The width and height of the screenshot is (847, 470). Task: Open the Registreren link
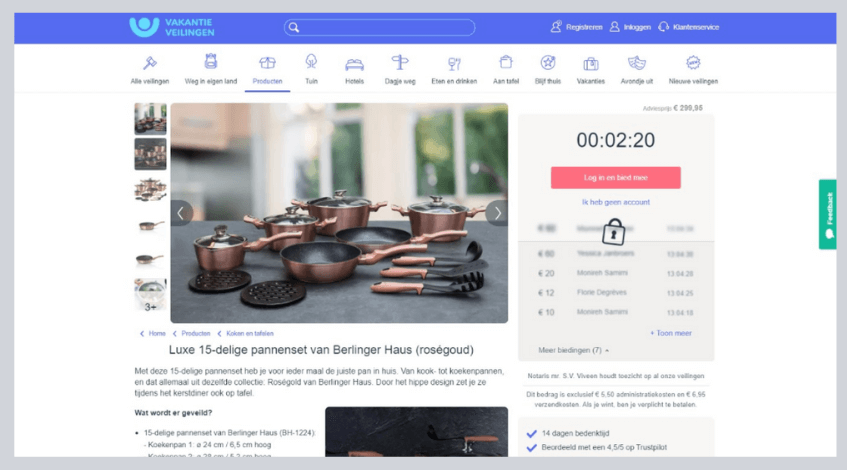pos(576,27)
